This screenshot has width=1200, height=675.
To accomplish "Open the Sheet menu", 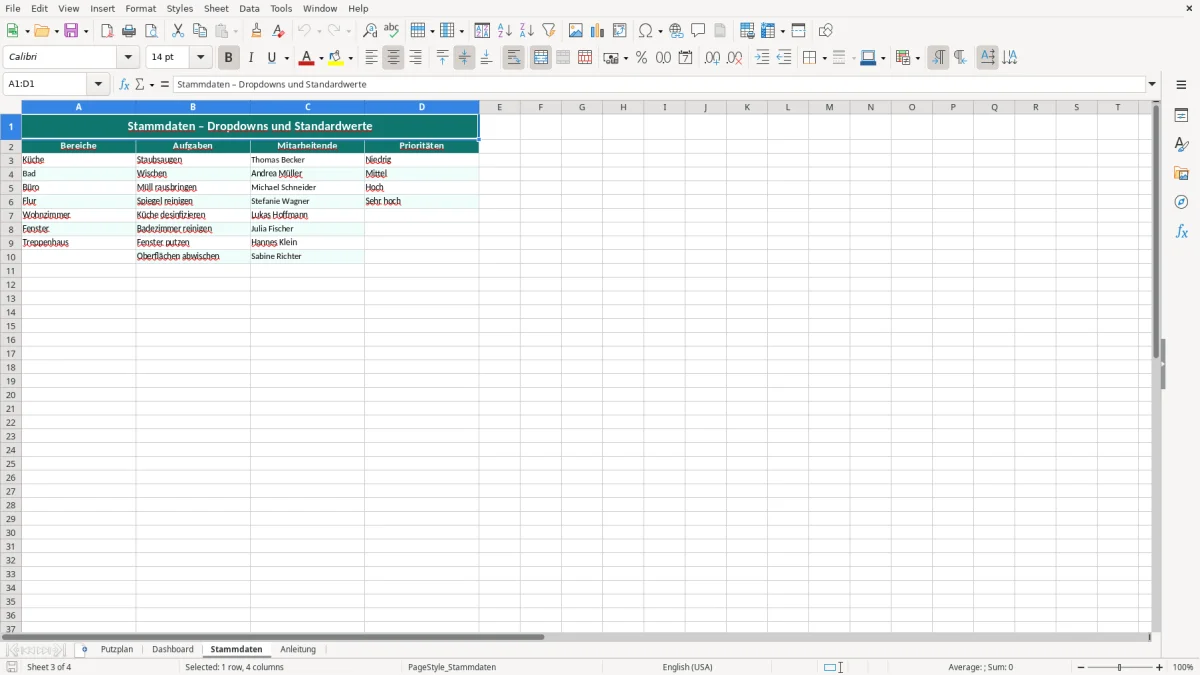I will click(x=216, y=8).
